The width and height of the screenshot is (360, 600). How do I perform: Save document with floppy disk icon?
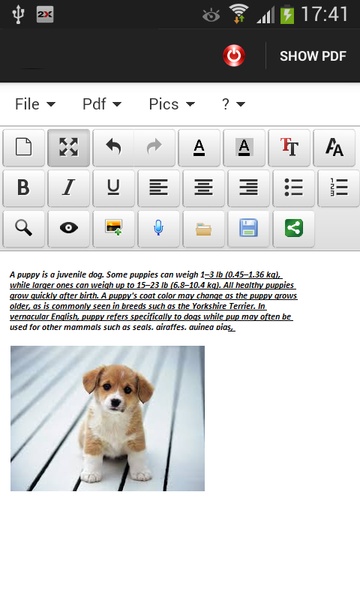[x=249, y=229]
